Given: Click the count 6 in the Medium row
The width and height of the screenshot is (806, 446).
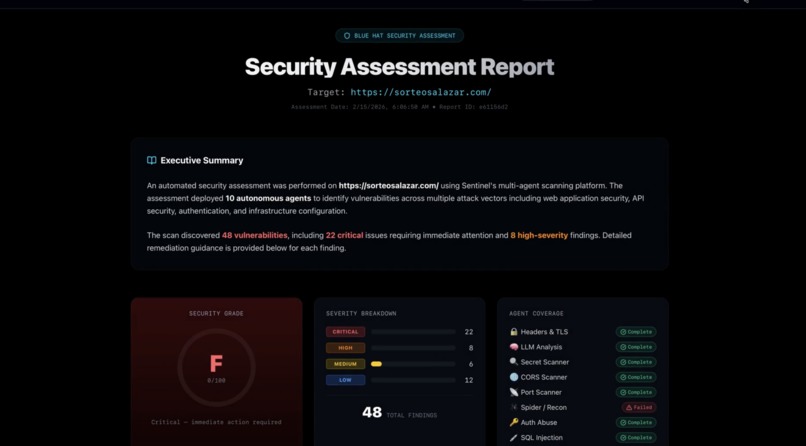Looking at the screenshot, I should pyautogui.click(x=471, y=364).
